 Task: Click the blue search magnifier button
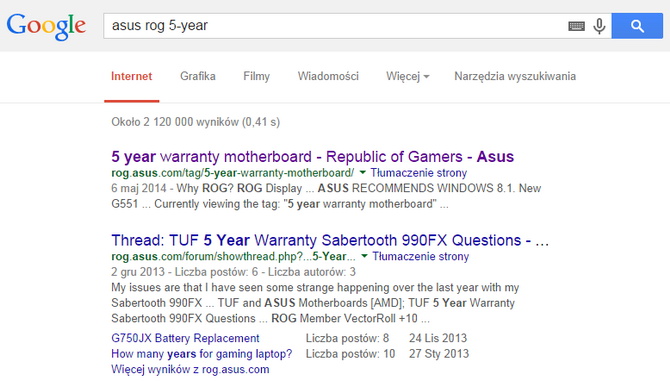[x=637, y=26]
